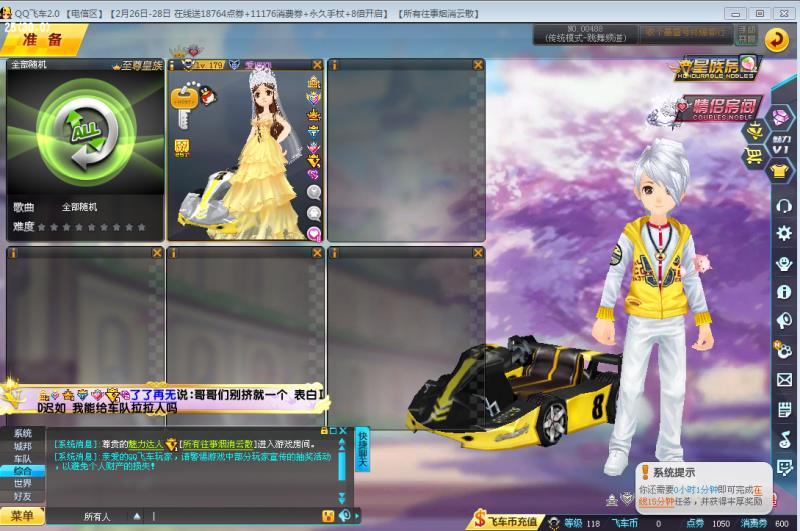
Task: Click the 魅力达人 link in system message
Action: [x=145, y=444]
